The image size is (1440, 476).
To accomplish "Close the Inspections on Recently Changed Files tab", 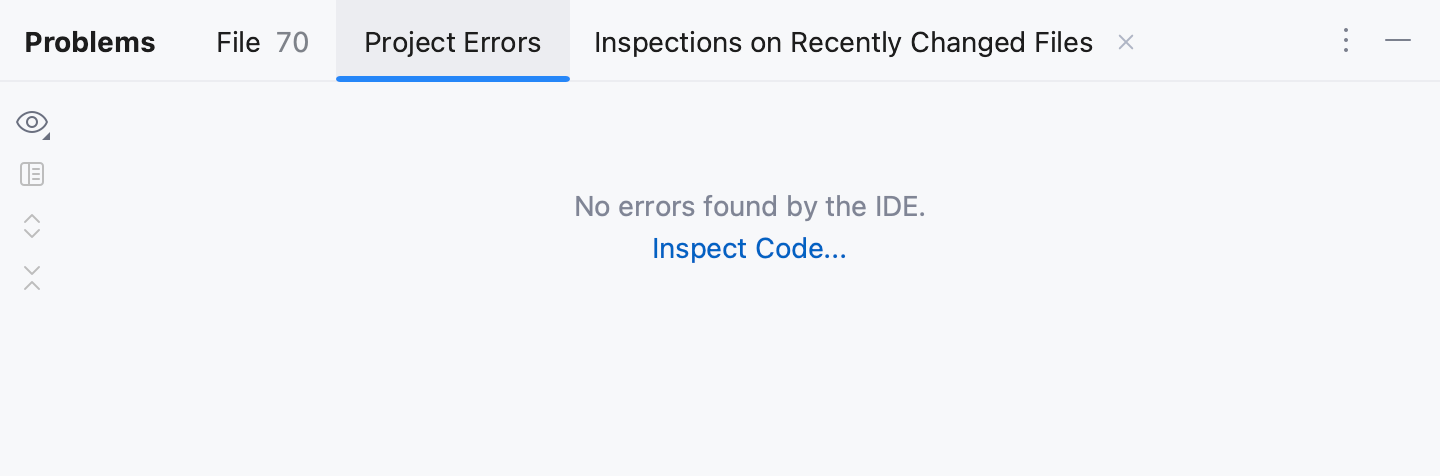I will [1126, 42].
